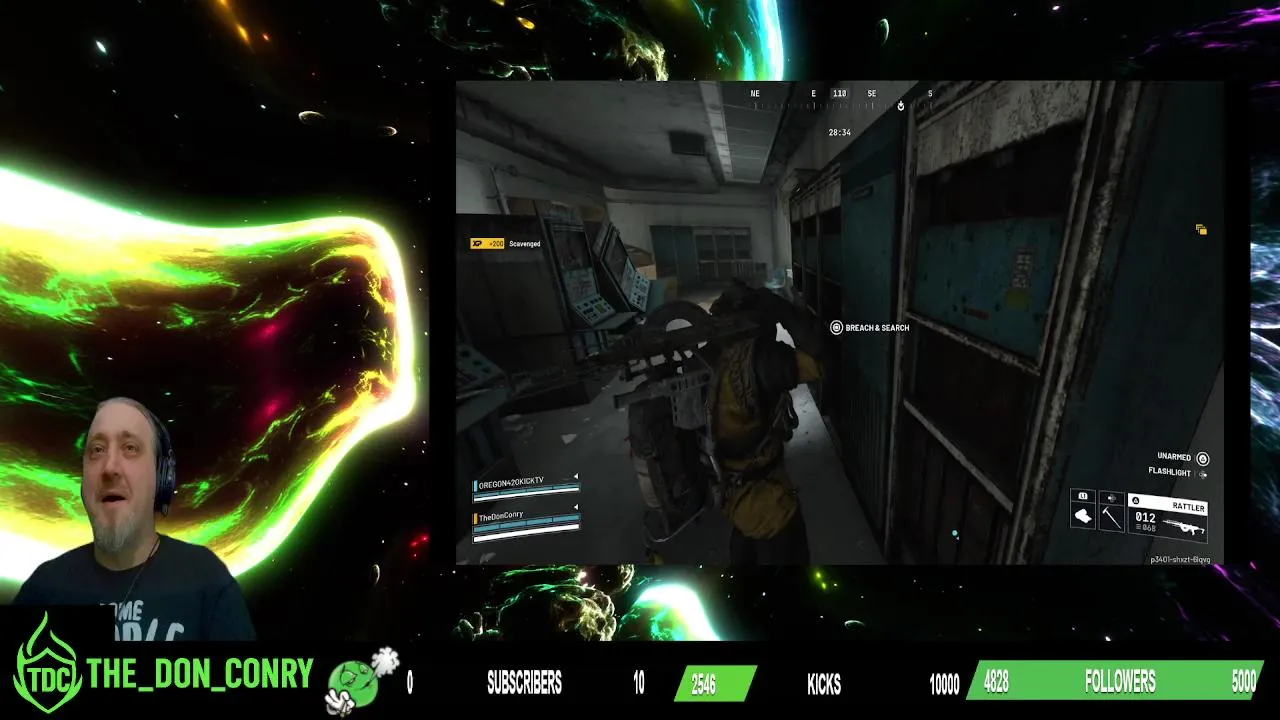The width and height of the screenshot is (1280, 720).
Task: Click the 28:34 match timer
Action: click(839, 132)
